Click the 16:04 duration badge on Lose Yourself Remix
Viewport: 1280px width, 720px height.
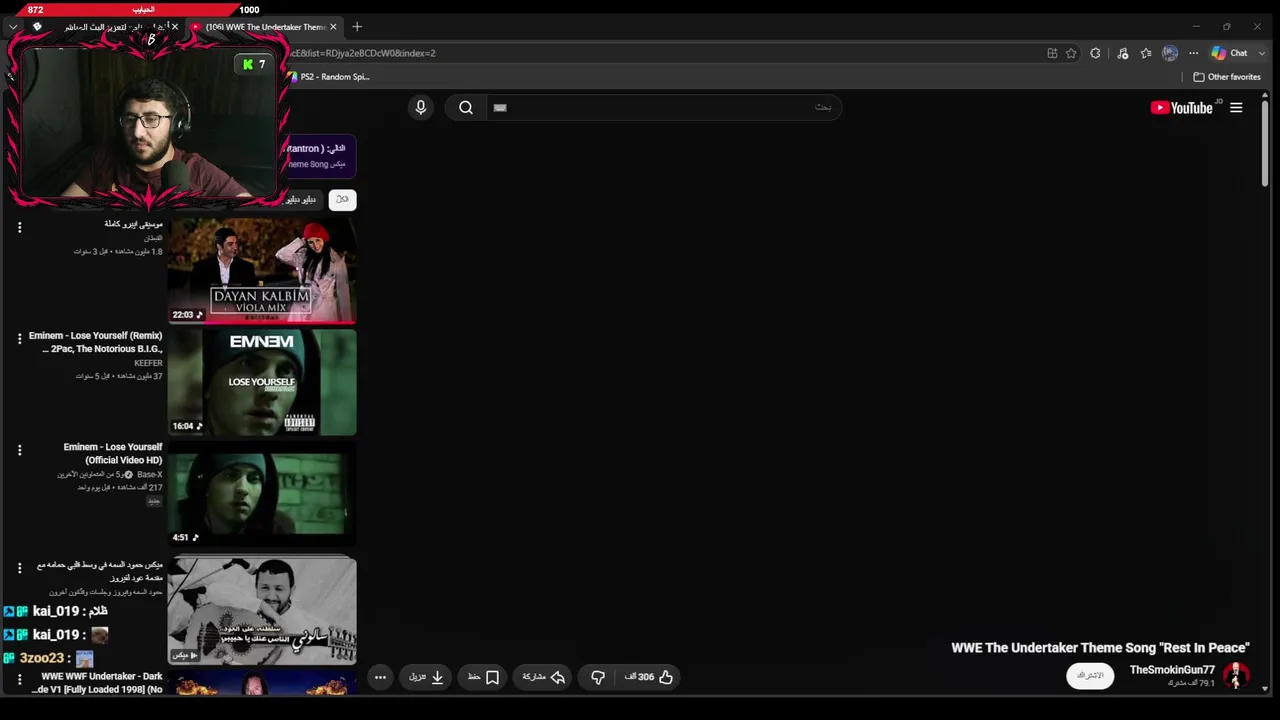pos(187,426)
